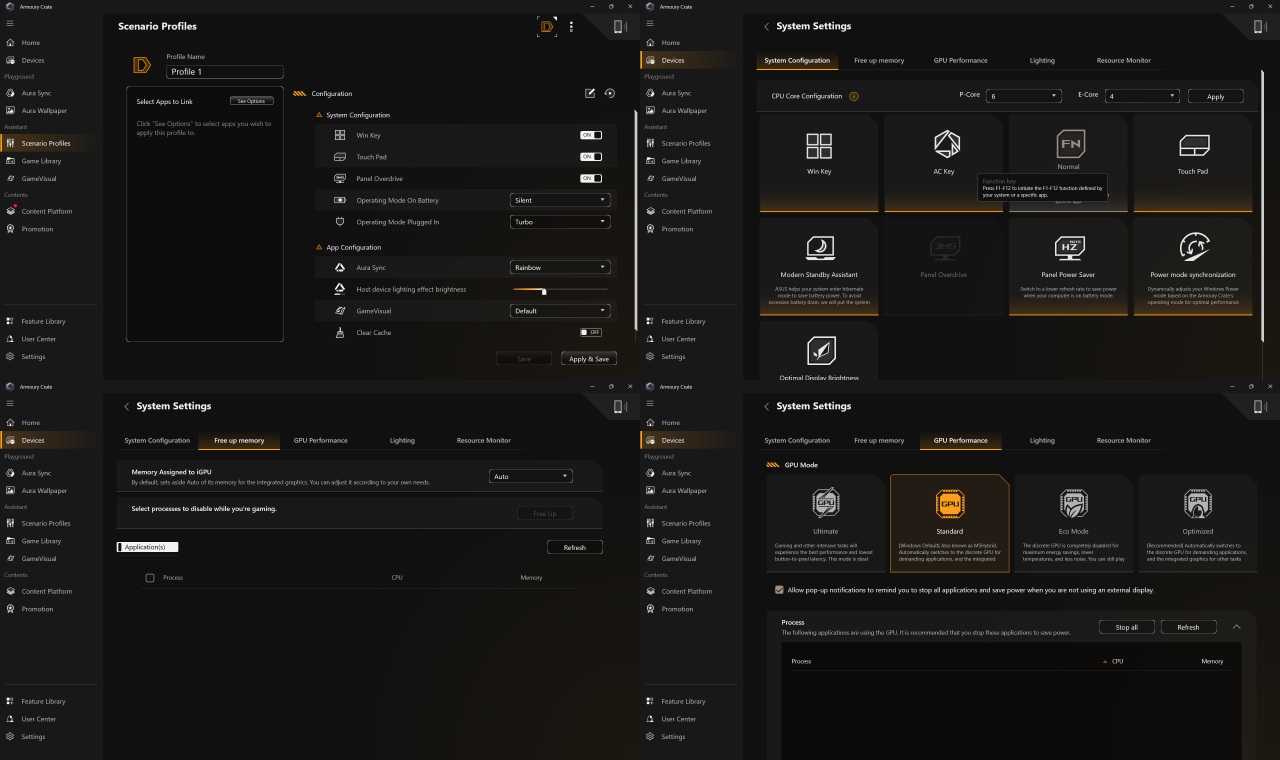Uncheck the Allow pop-up notifications checkbox
1280x760 pixels.
(779, 590)
